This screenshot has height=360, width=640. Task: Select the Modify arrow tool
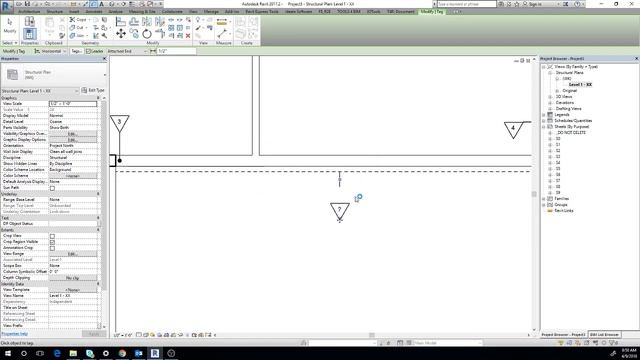click(10, 25)
